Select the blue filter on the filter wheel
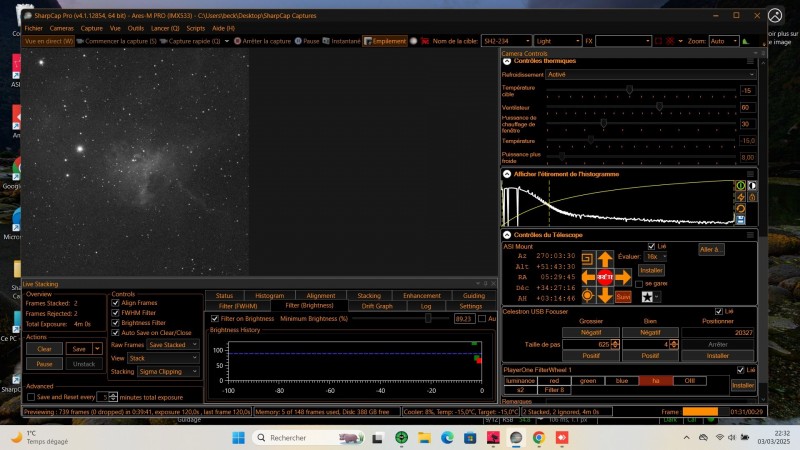This screenshot has width=800, height=450. pyautogui.click(x=621, y=380)
